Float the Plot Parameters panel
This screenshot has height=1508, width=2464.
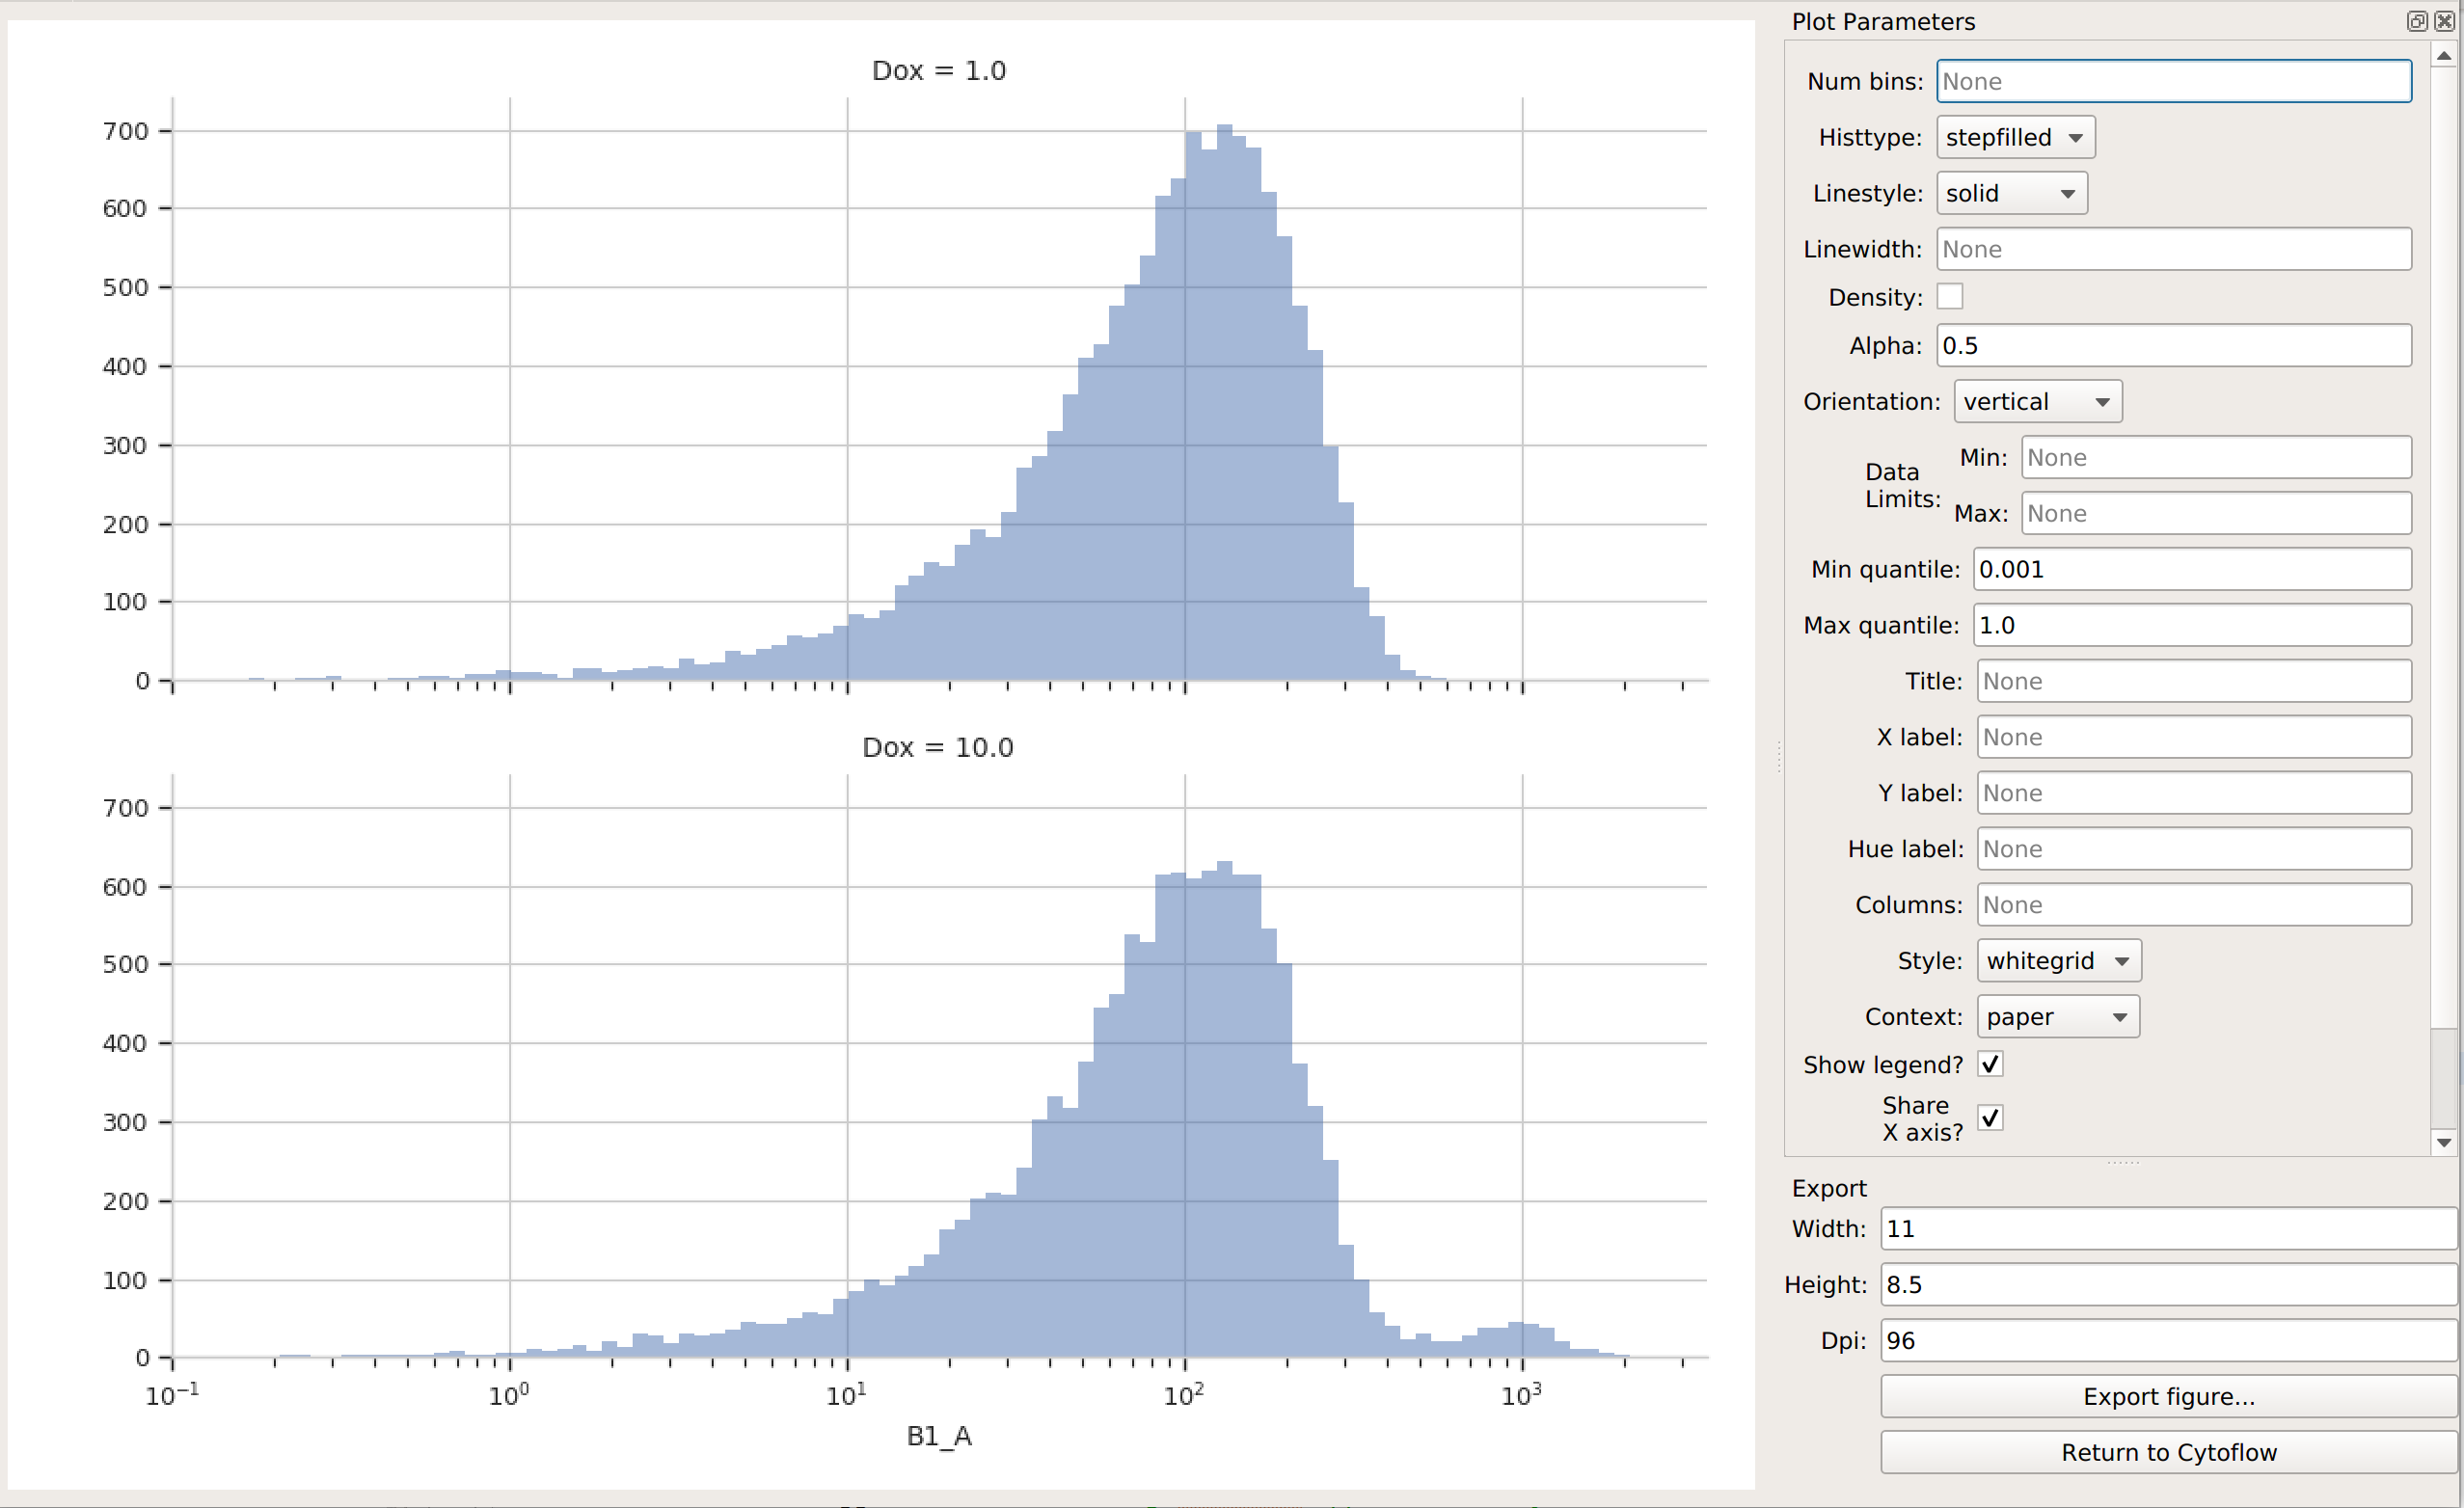[x=2416, y=21]
